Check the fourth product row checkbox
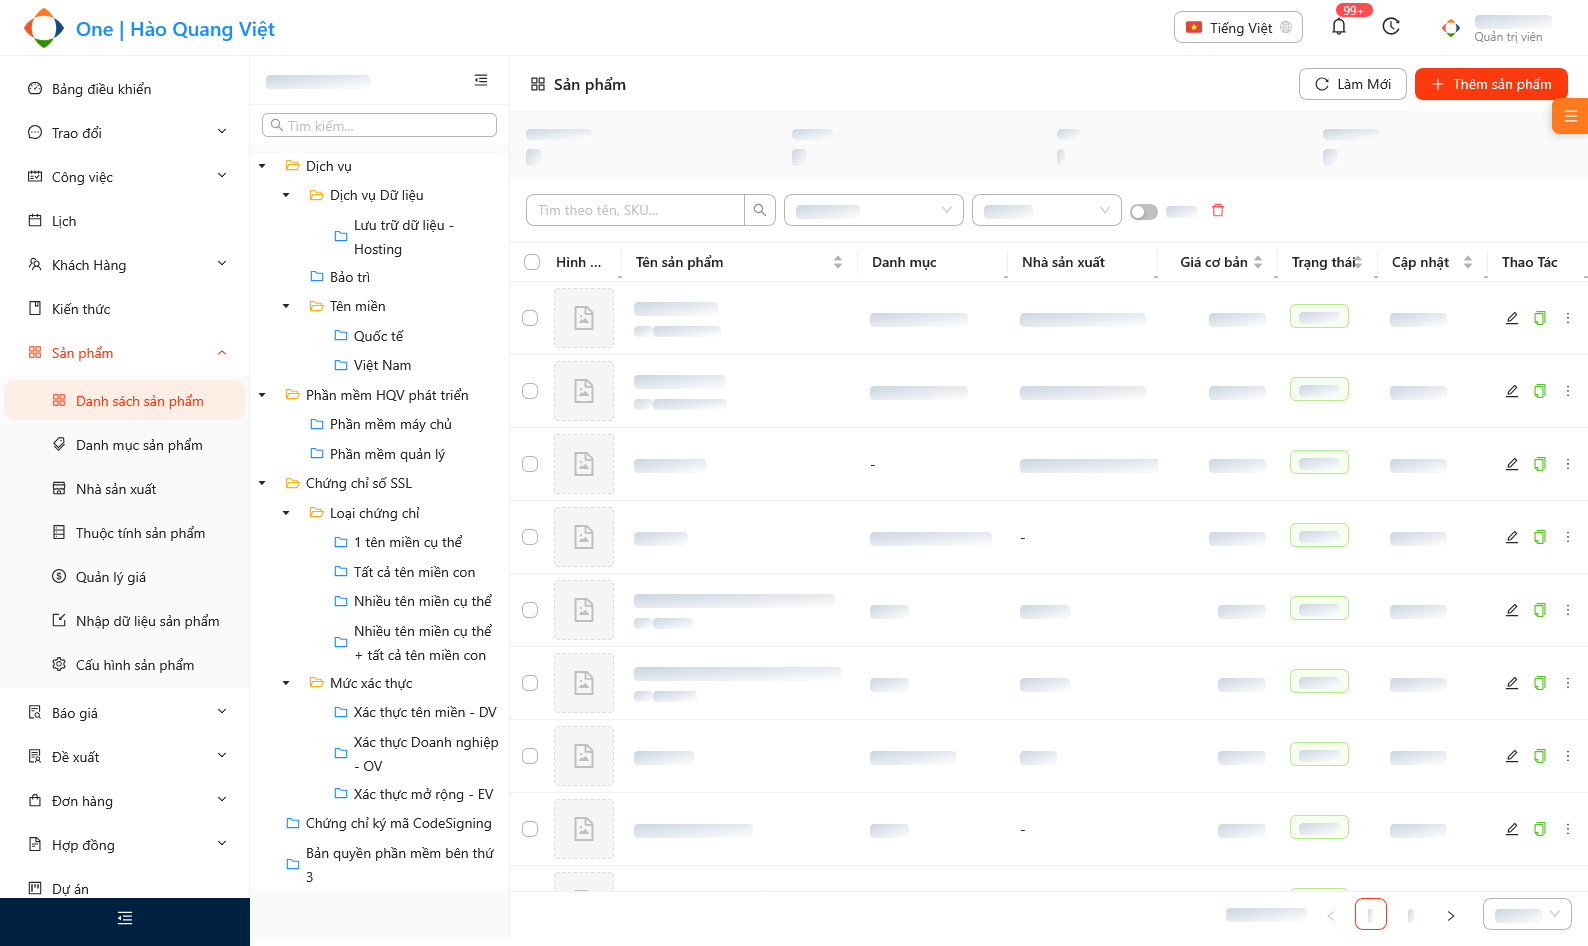 tap(530, 537)
